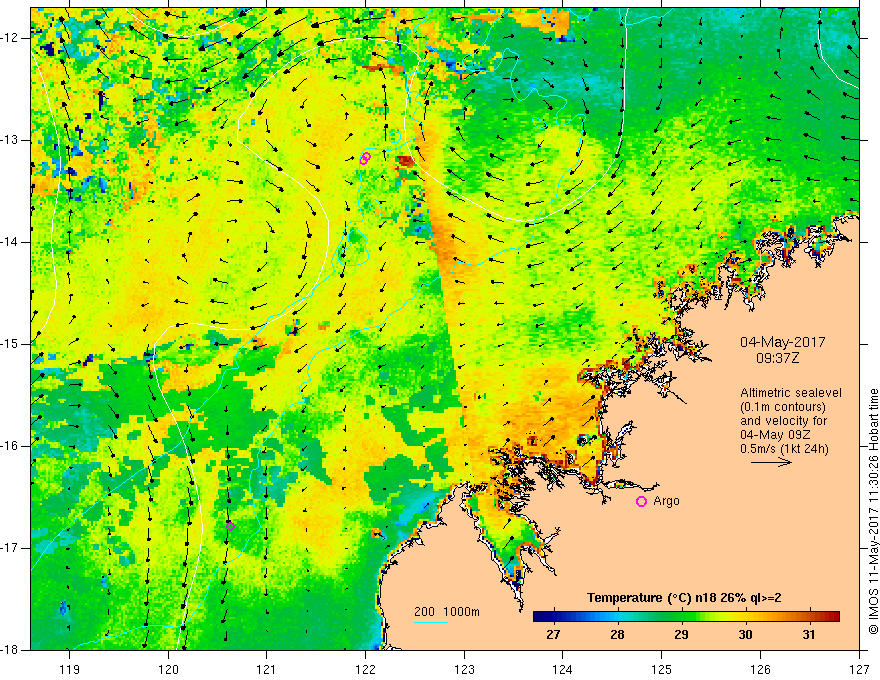Click the green colorbar section above 29
Screen dimensions: 880x680
[681, 616]
